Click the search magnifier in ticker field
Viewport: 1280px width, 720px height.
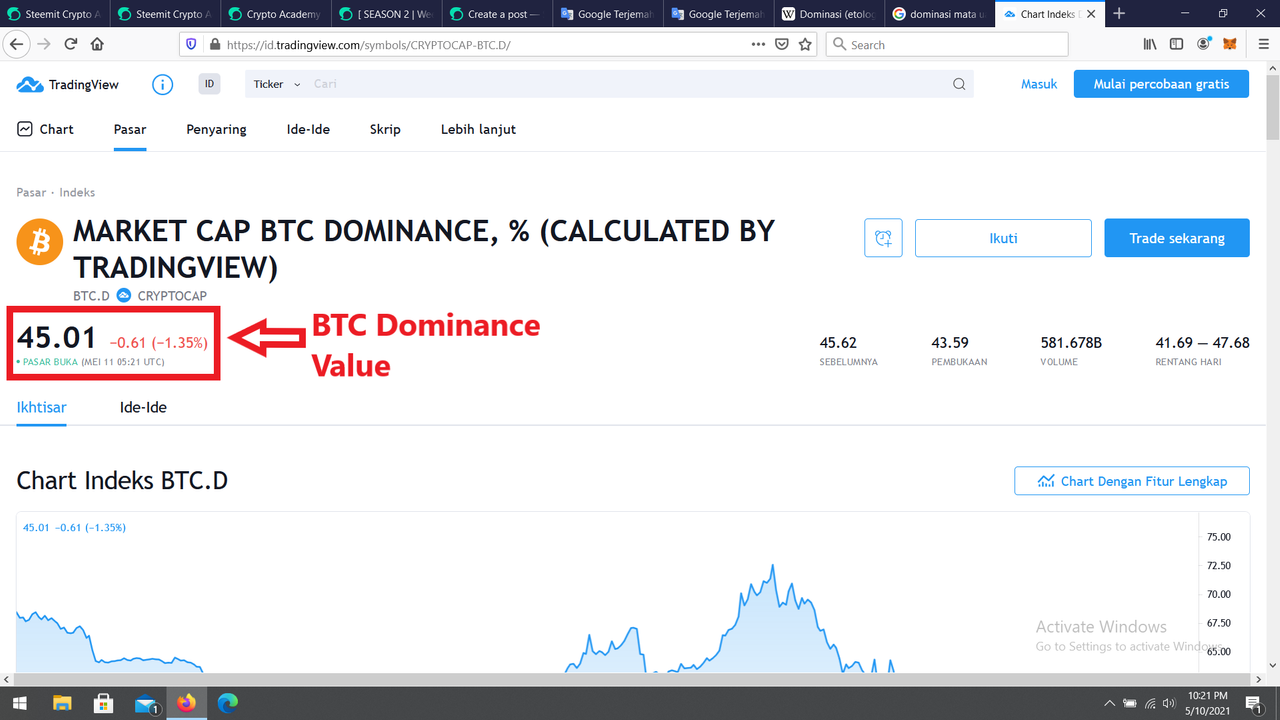[959, 84]
